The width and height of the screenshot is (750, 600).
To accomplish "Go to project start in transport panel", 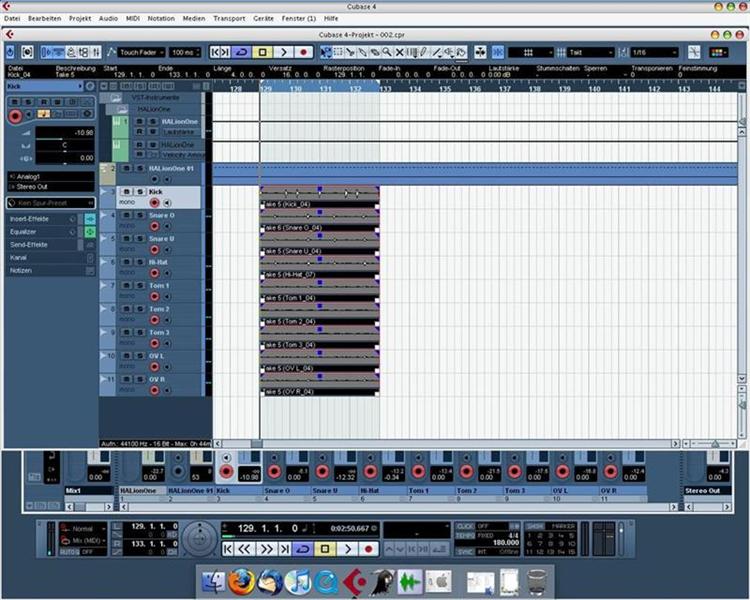I will click(x=228, y=549).
